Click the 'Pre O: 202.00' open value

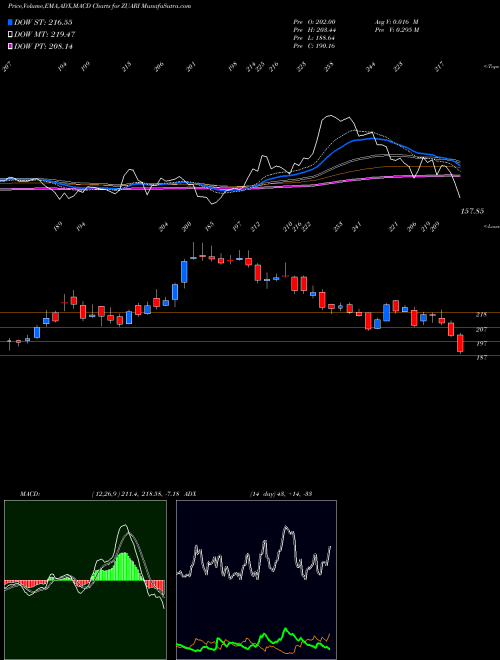314,21
